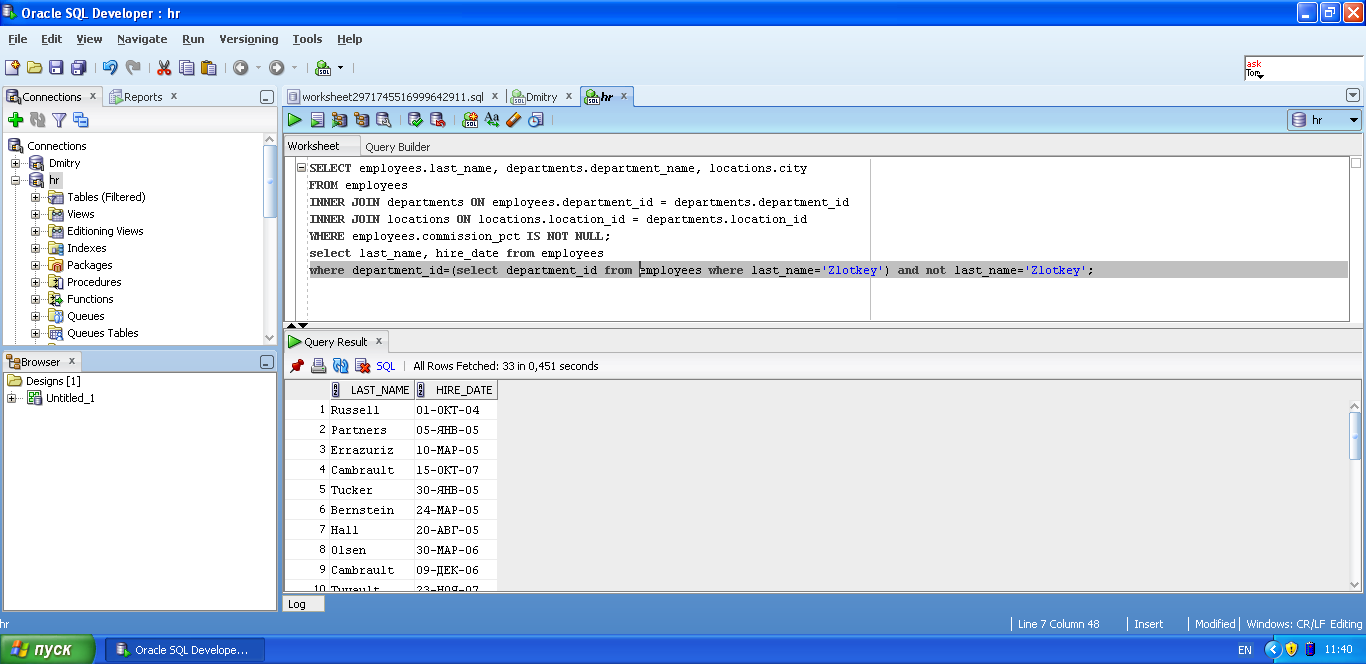Expand the Tables (Filtered) node

pyautogui.click(x=36, y=197)
